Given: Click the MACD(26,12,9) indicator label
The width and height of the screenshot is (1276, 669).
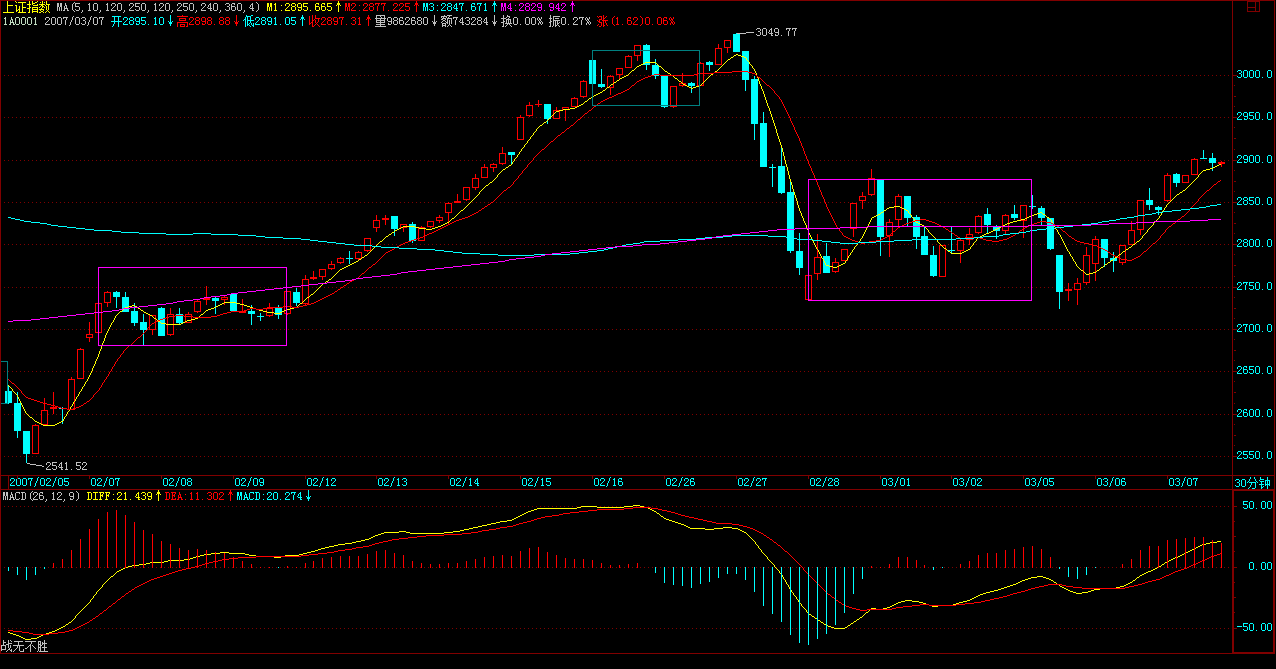Looking at the screenshot, I should coord(41,496).
